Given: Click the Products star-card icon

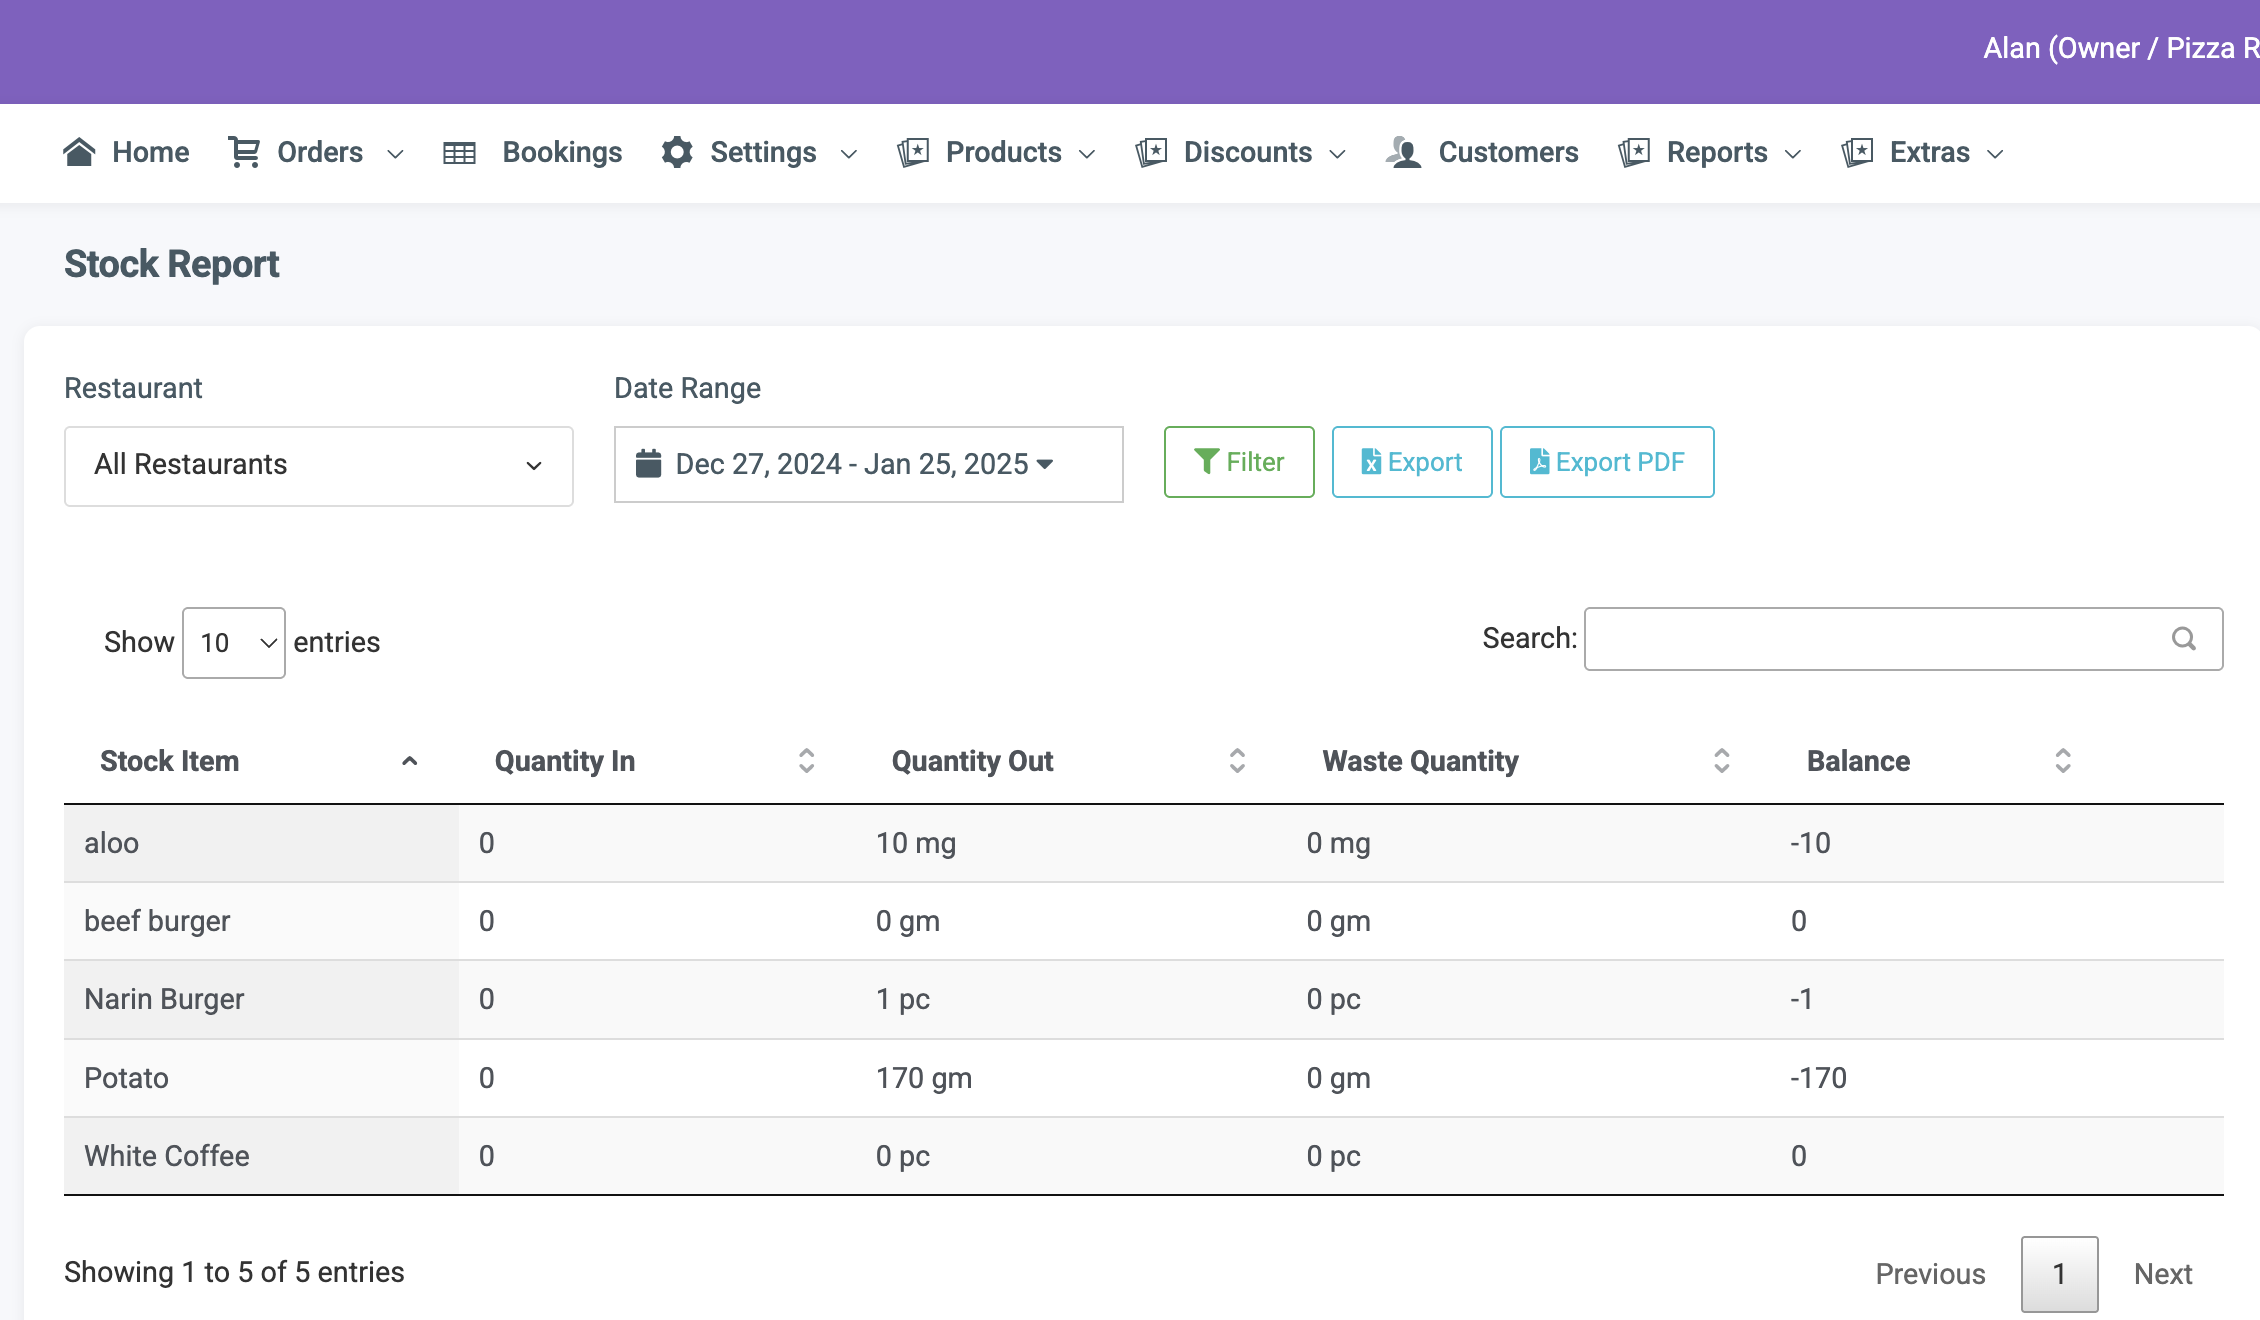Looking at the screenshot, I should [x=913, y=152].
